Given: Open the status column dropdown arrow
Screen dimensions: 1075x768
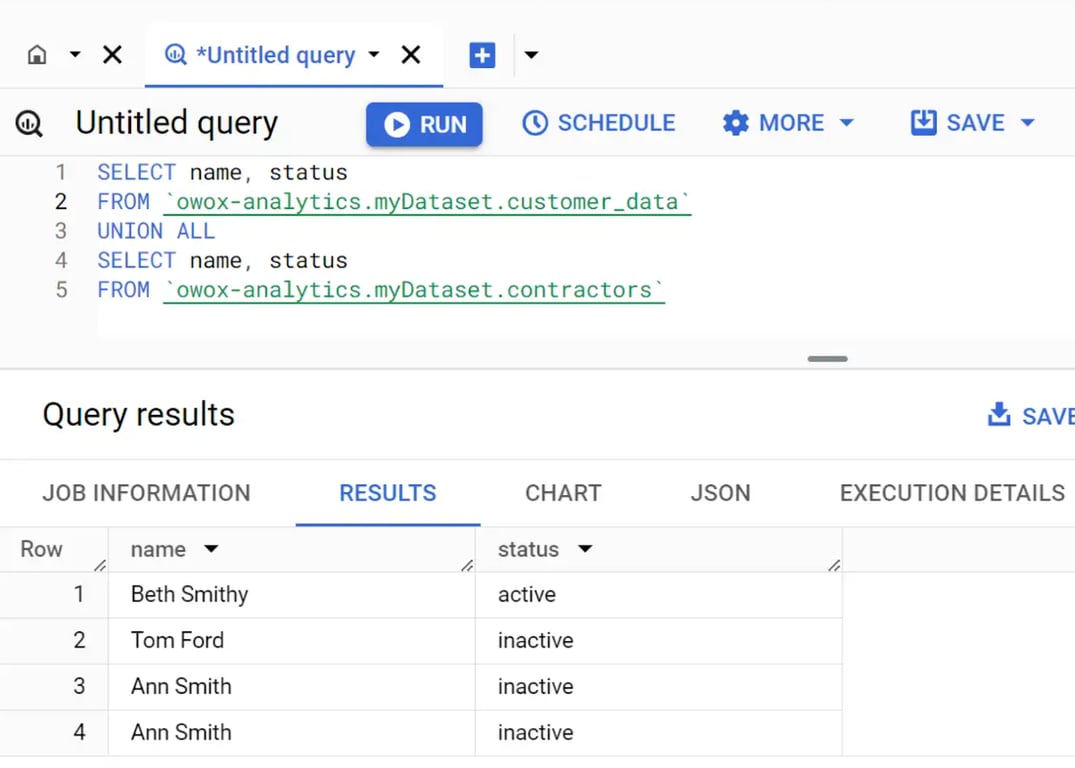Looking at the screenshot, I should point(585,549).
